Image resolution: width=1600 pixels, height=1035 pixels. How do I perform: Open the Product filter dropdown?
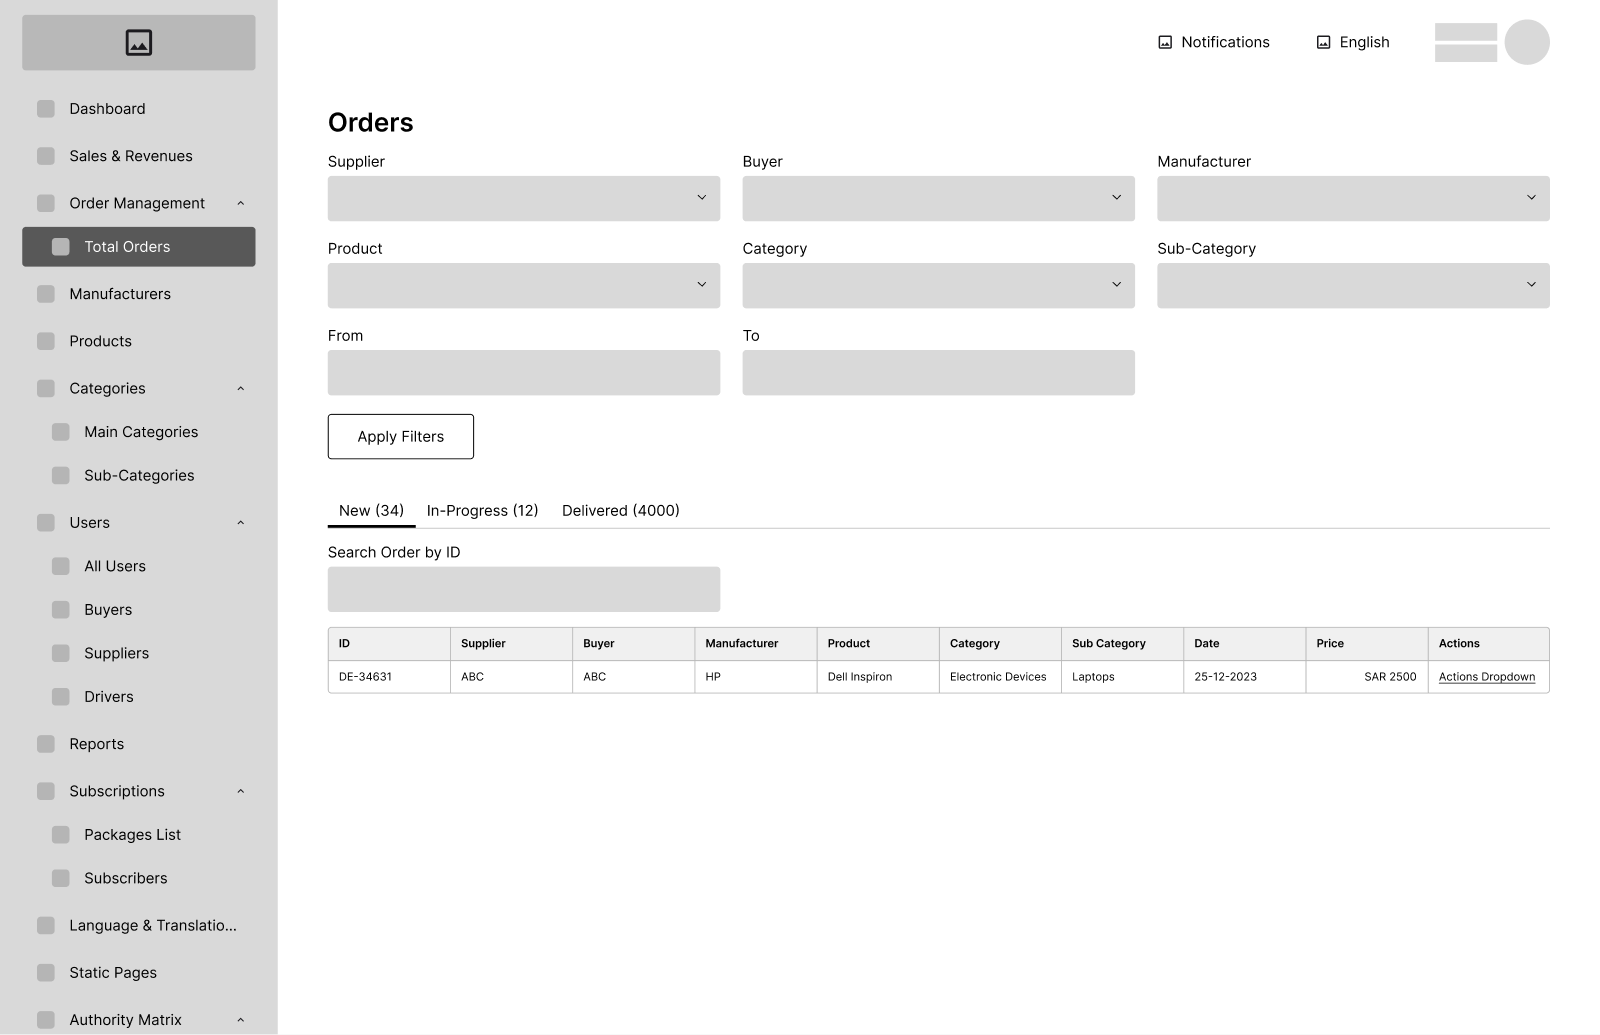[x=524, y=285]
